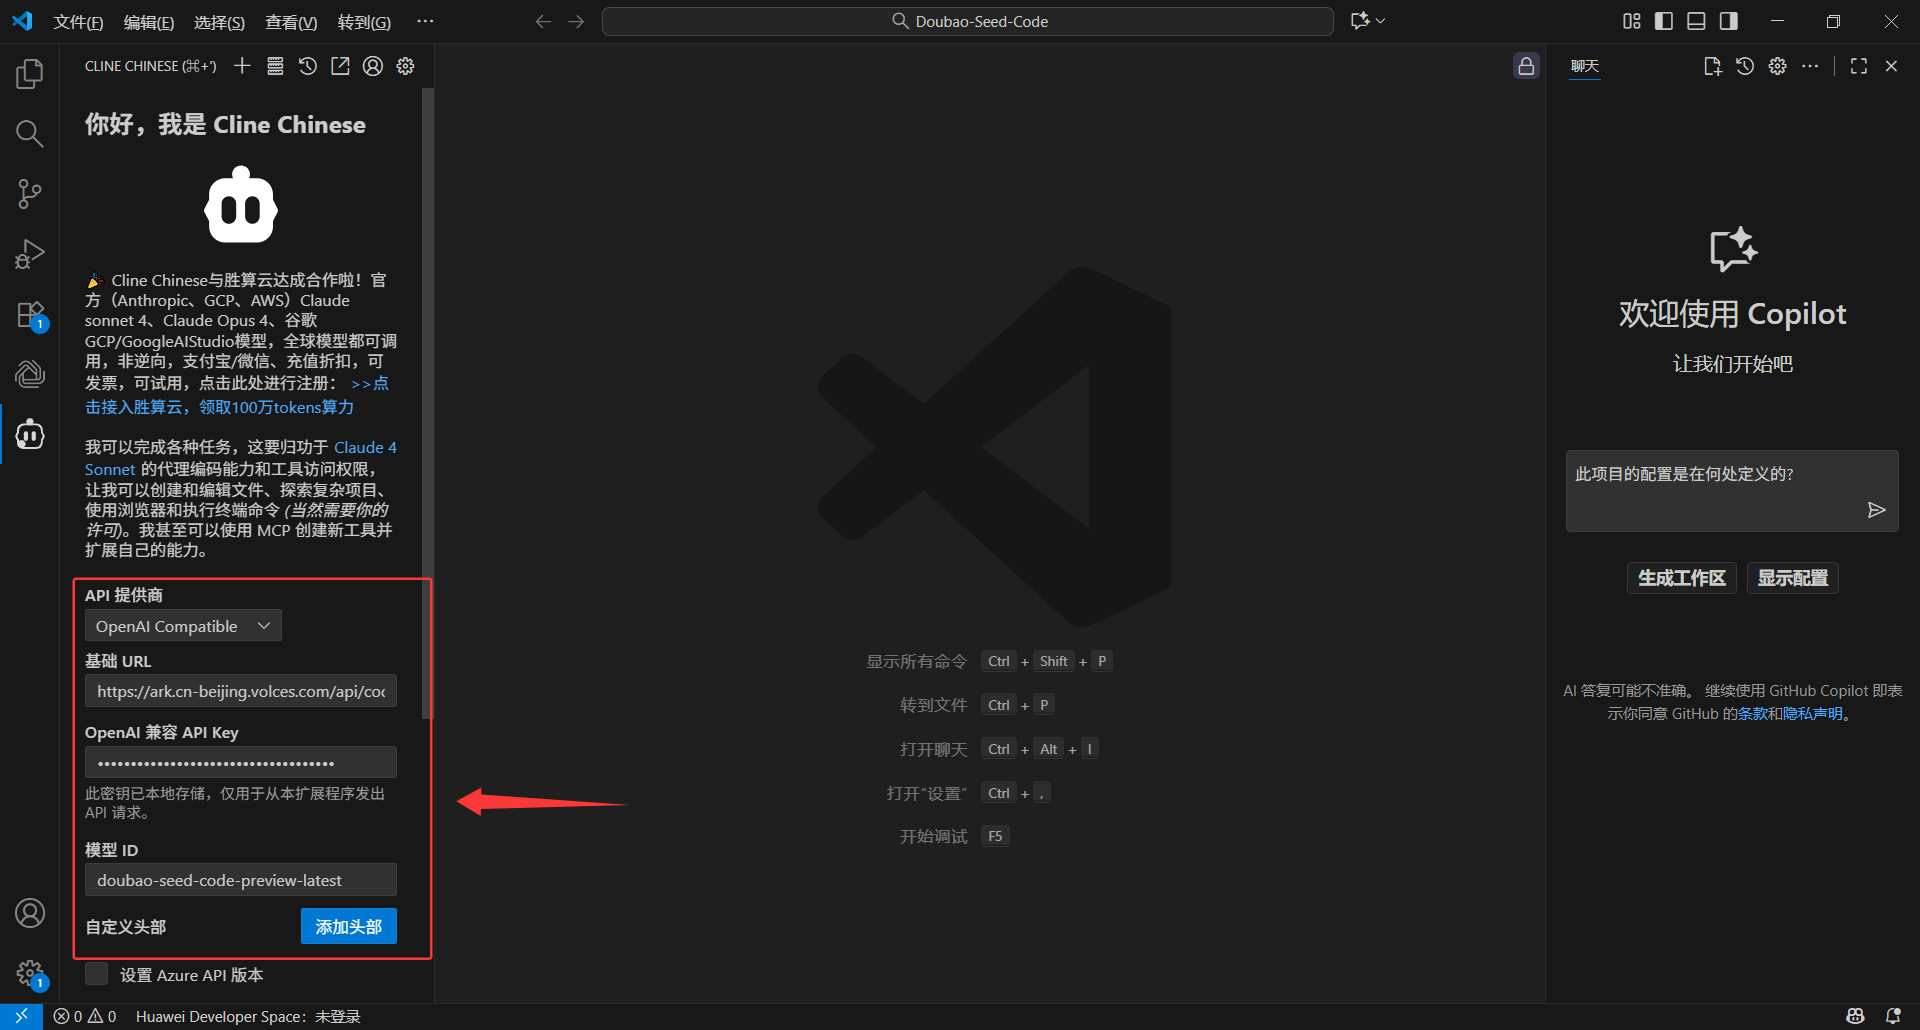
Task: Click the Copilot icon in title bar
Action: (1359, 21)
